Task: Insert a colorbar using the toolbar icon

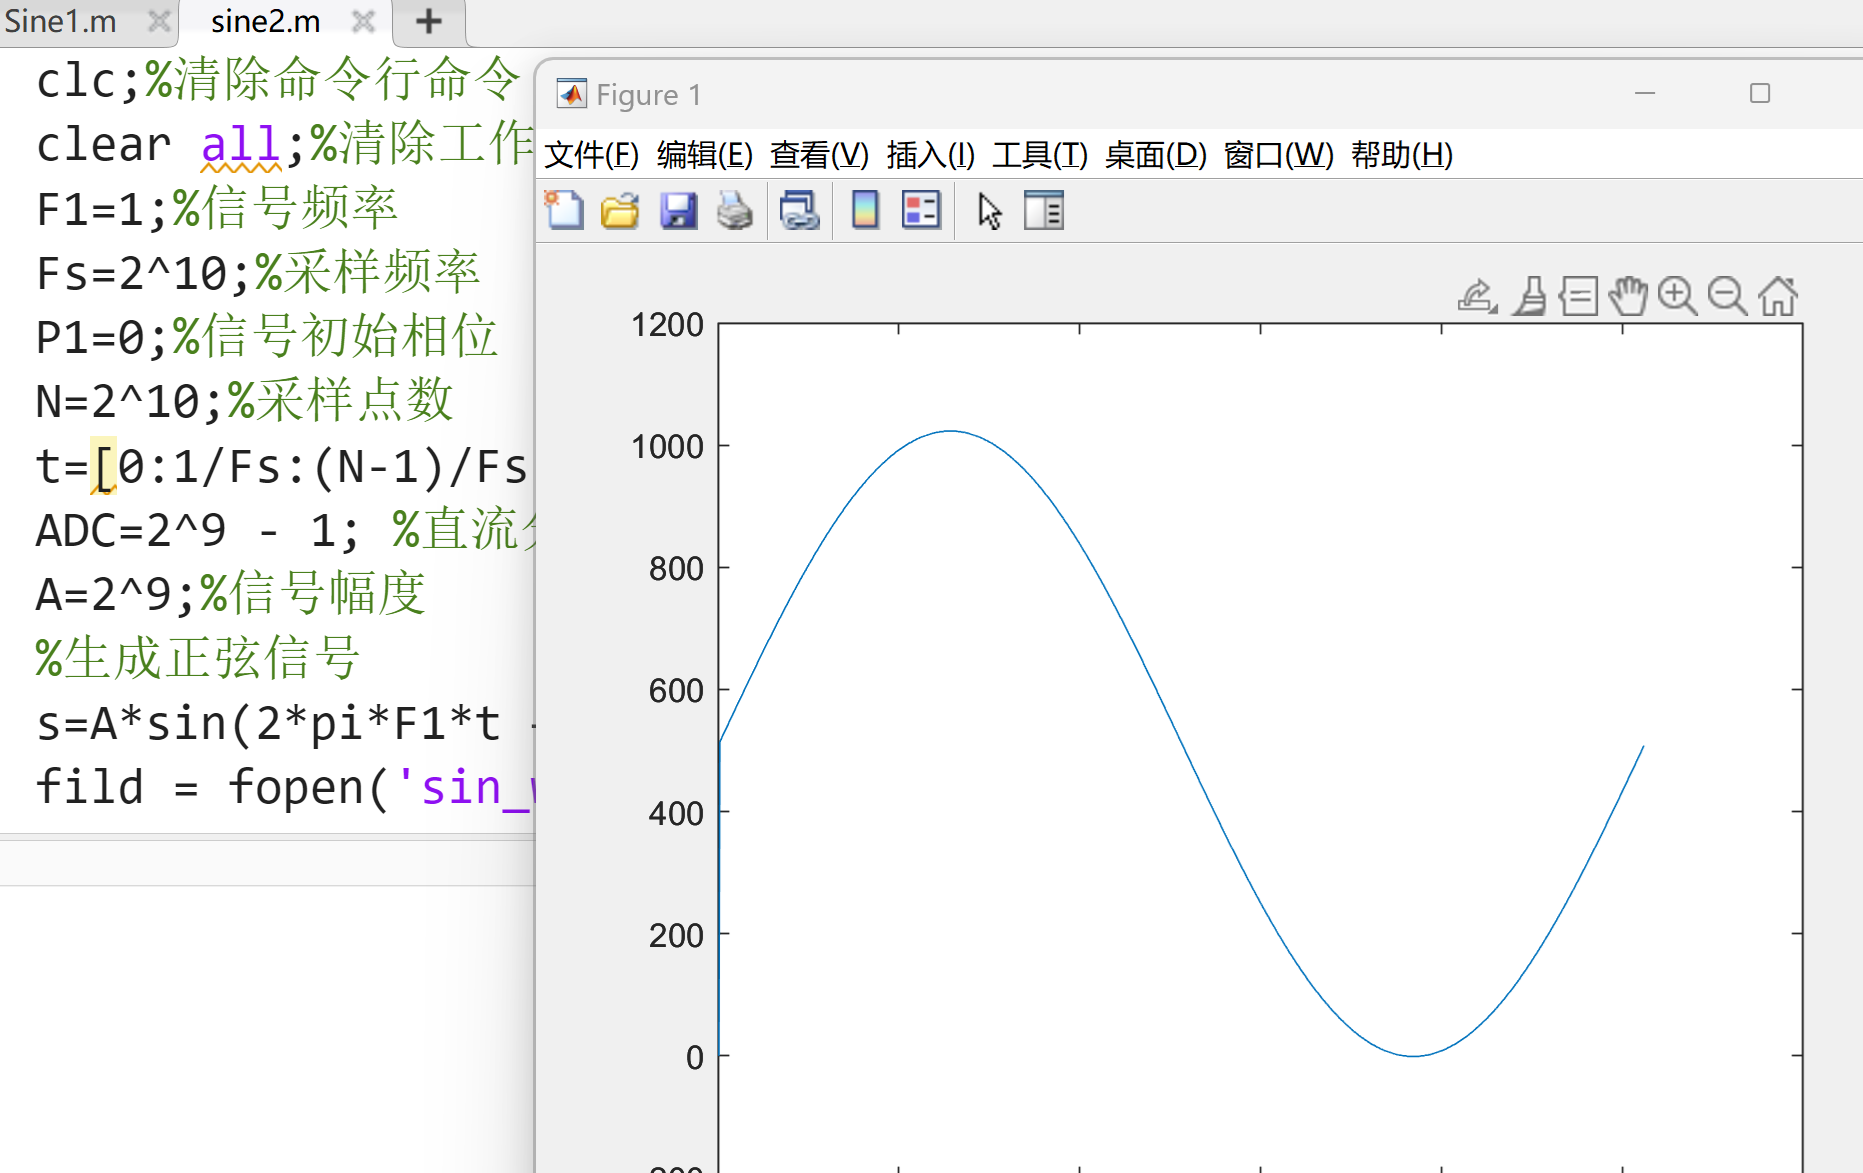Action: pos(865,211)
